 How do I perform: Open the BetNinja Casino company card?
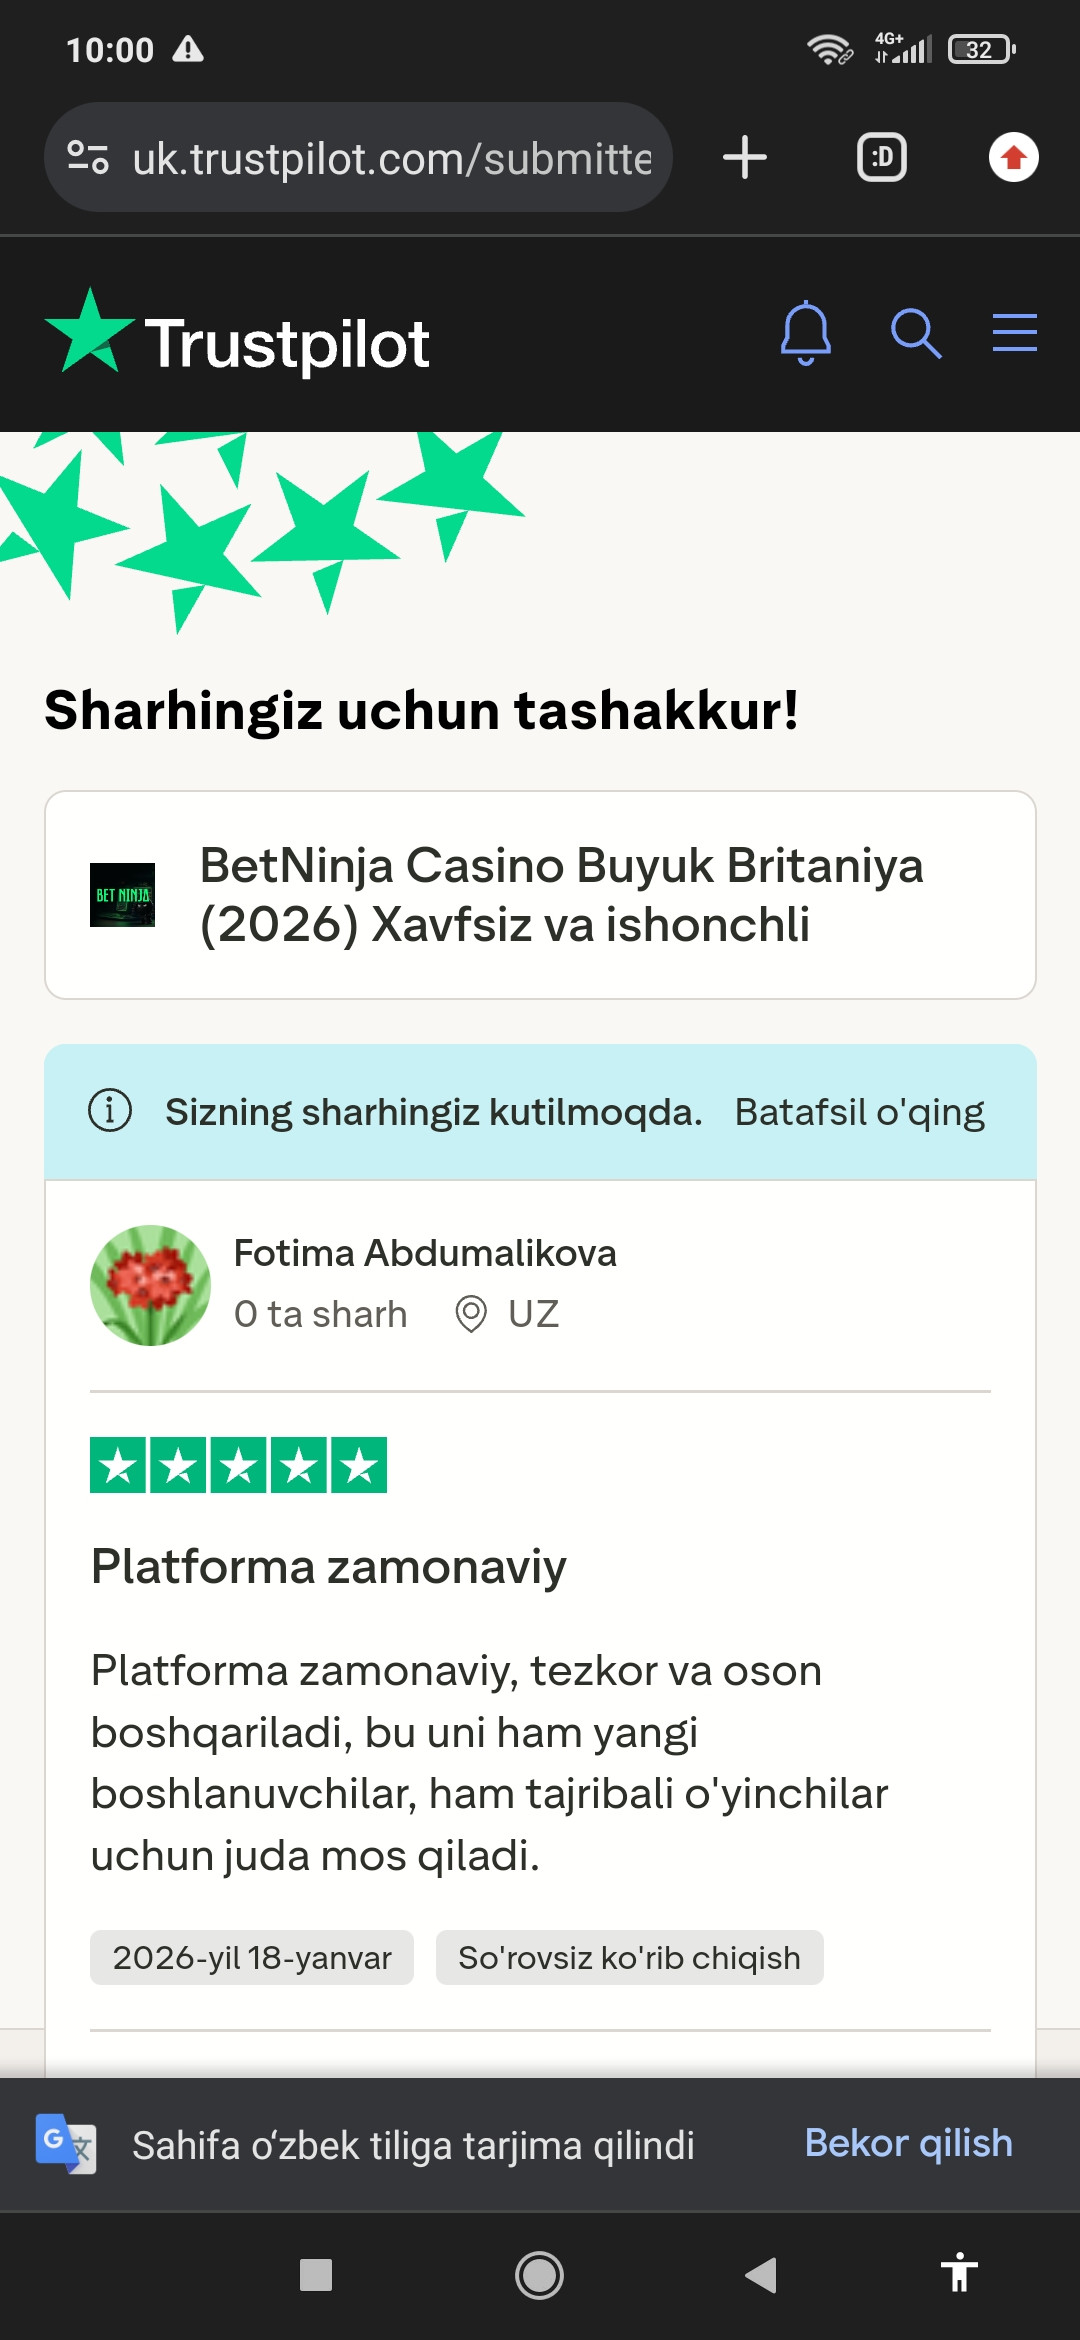[x=540, y=895]
